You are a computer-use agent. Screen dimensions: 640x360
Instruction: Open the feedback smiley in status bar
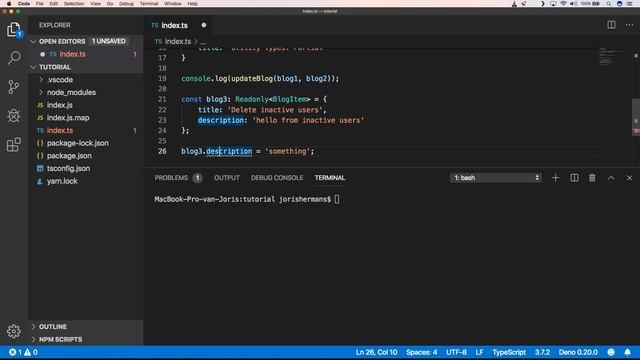coord(611,352)
